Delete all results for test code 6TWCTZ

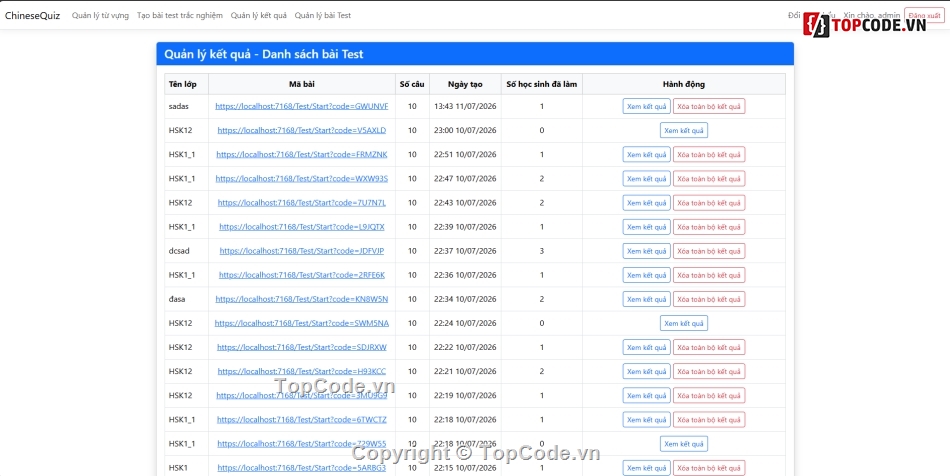pos(709,420)
